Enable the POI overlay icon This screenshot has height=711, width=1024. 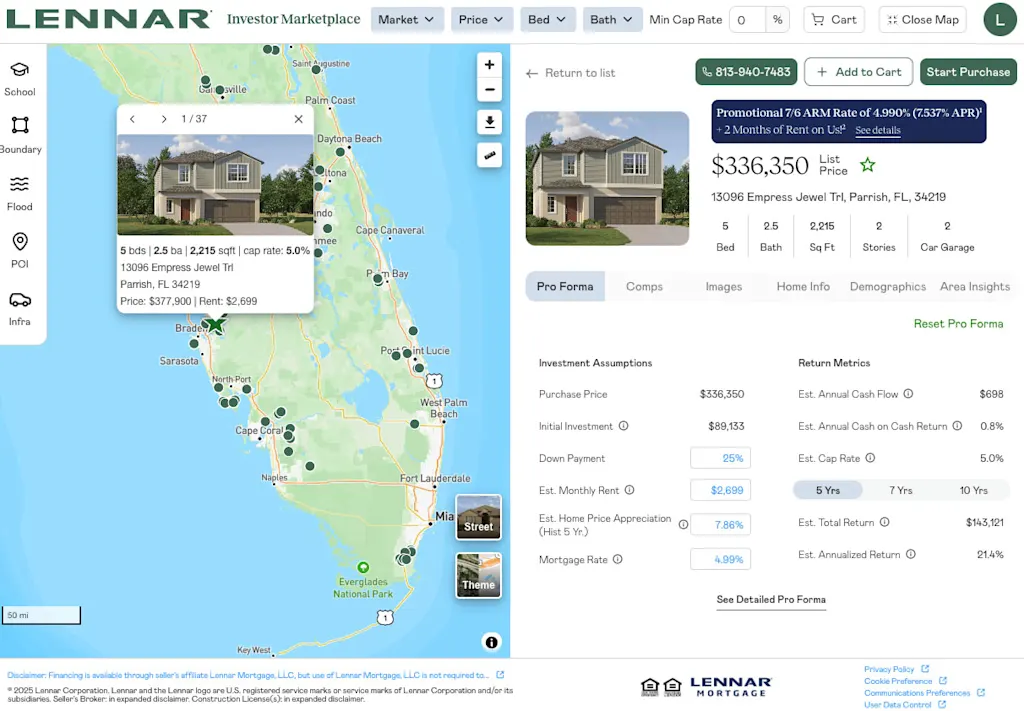tap(20, 246)
